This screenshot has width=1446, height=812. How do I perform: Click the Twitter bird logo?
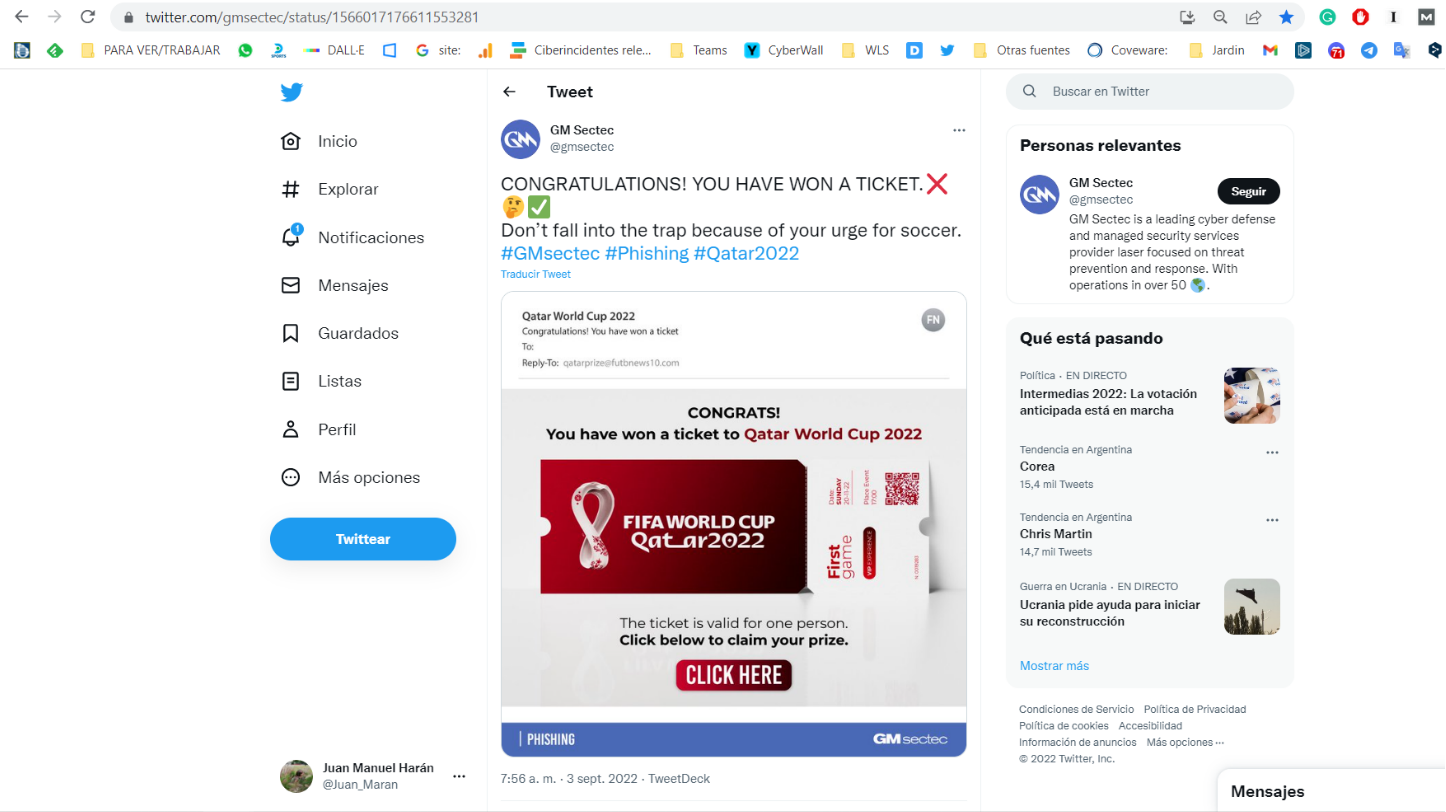291,92
